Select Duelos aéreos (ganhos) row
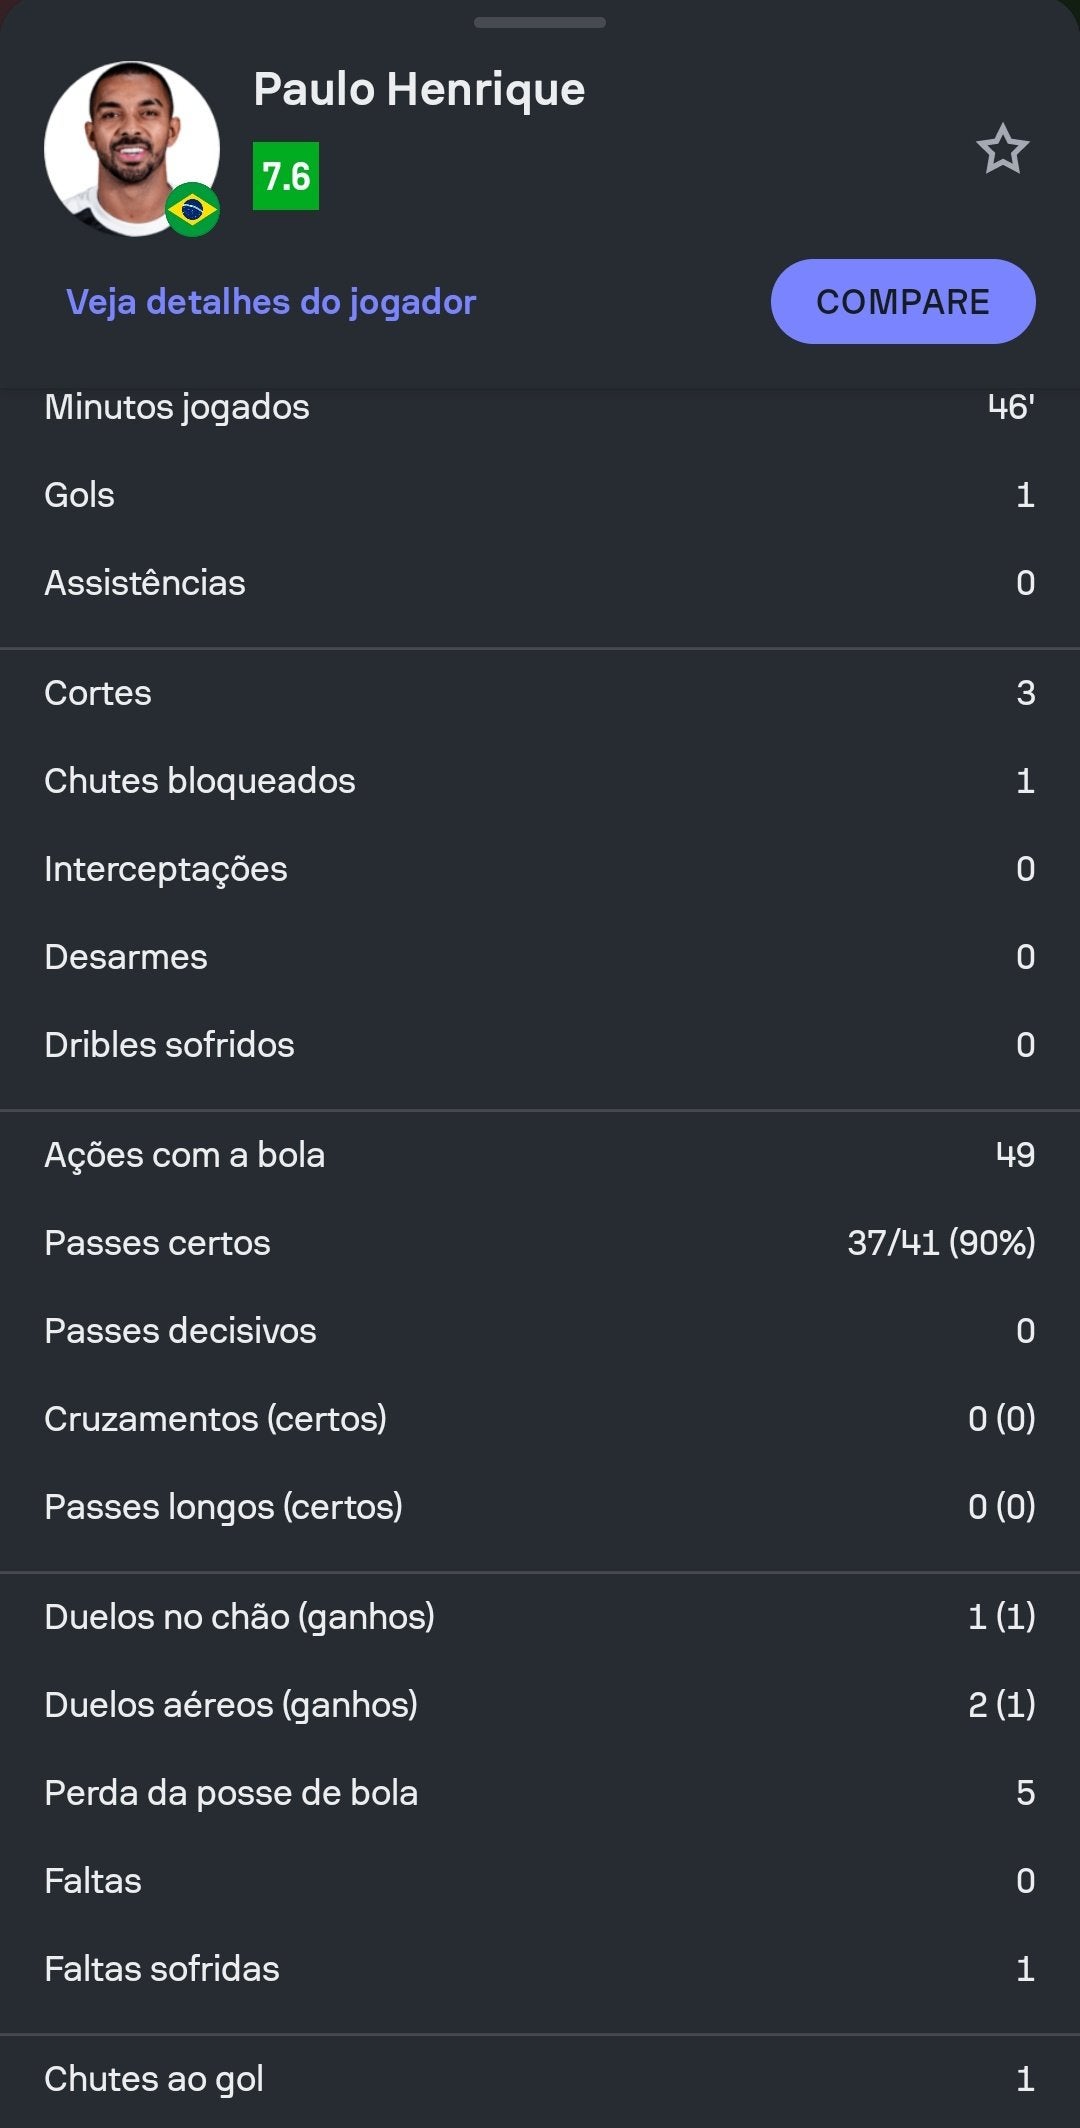Viewport: 1080px width, 2128px height. (x=540, y=1705)
